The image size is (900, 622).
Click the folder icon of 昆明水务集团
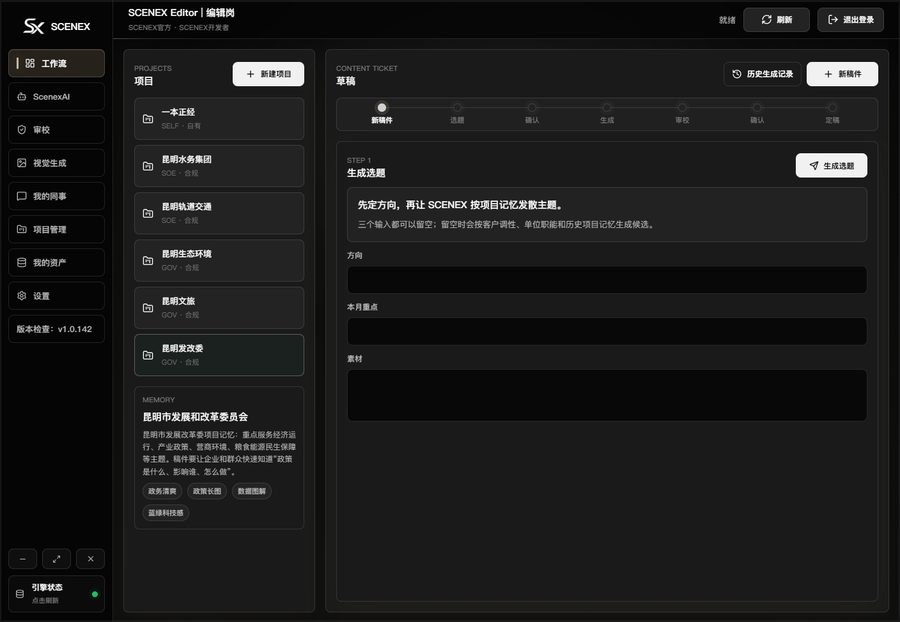click(x=148, y=166)
